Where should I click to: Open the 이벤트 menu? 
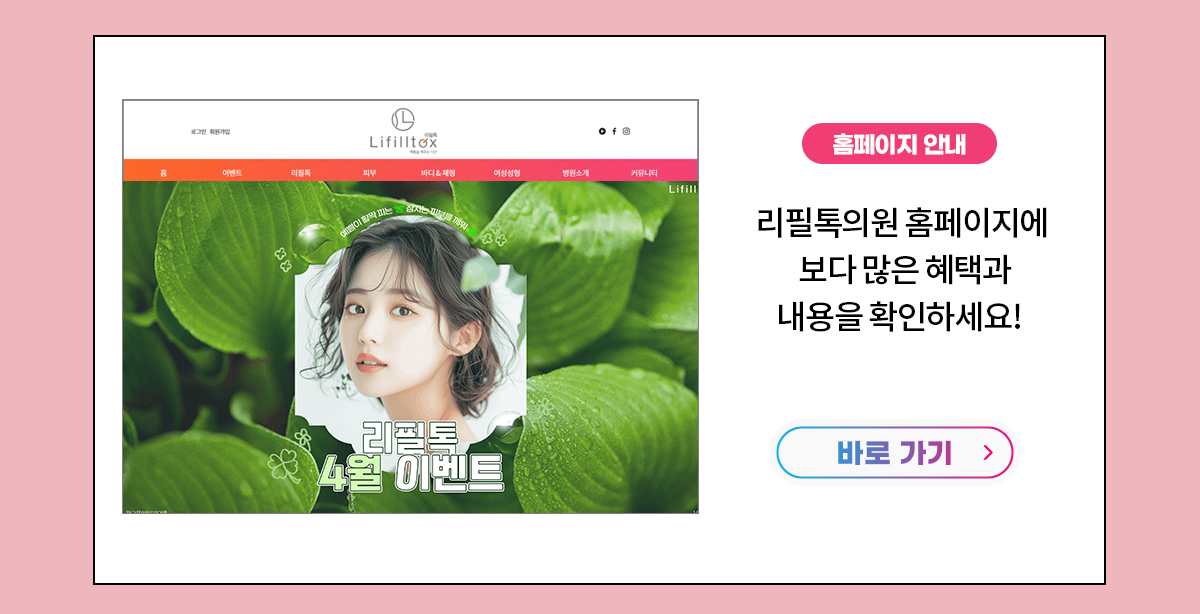pyautogui.click(x=232, y=173)
